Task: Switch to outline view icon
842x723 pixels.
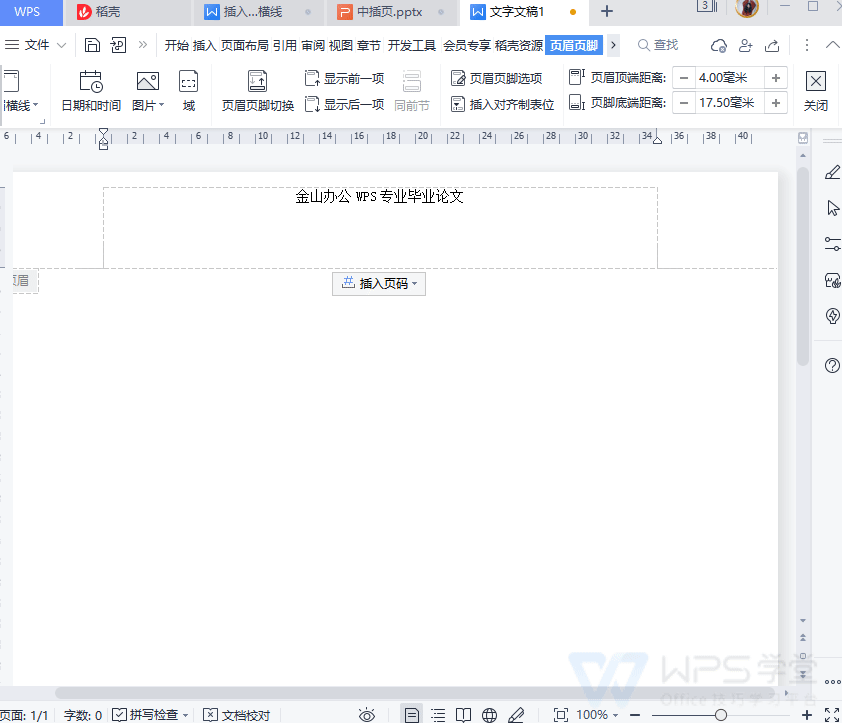Action: point(438,715)
